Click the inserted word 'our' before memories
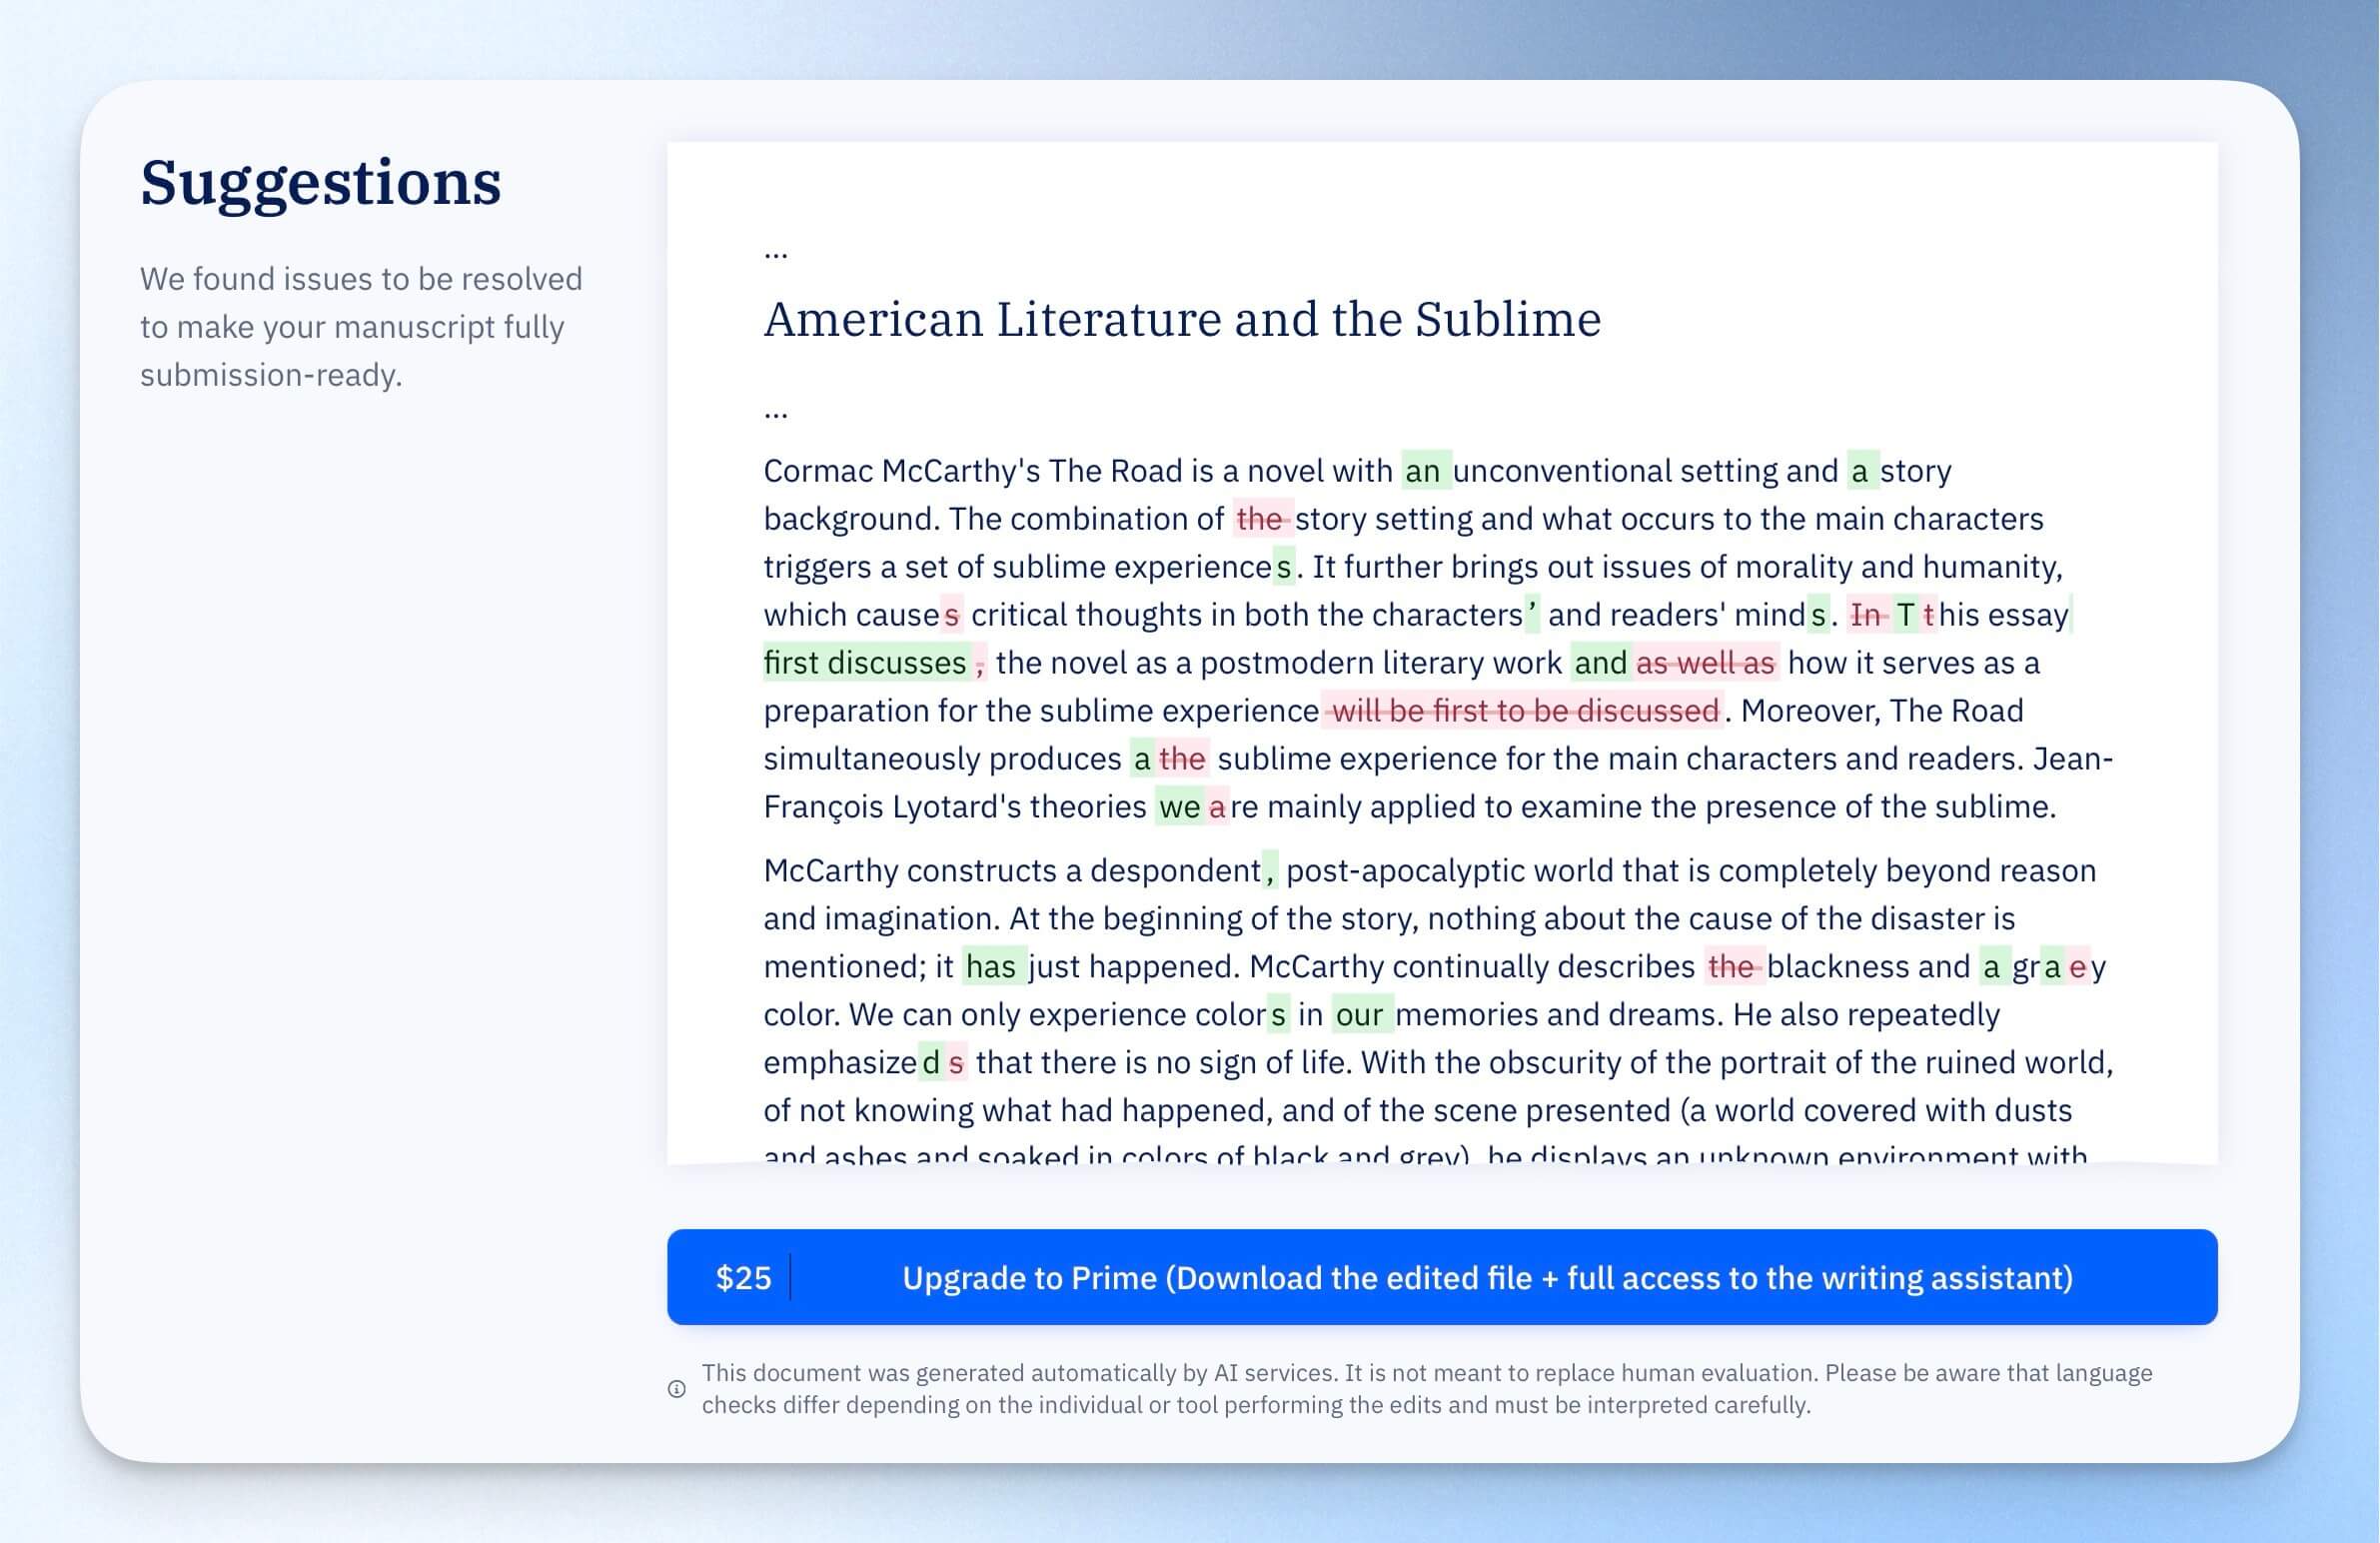Image resolution: width=2380 pixels, height=1543 pixels. pos(1360,1014)
